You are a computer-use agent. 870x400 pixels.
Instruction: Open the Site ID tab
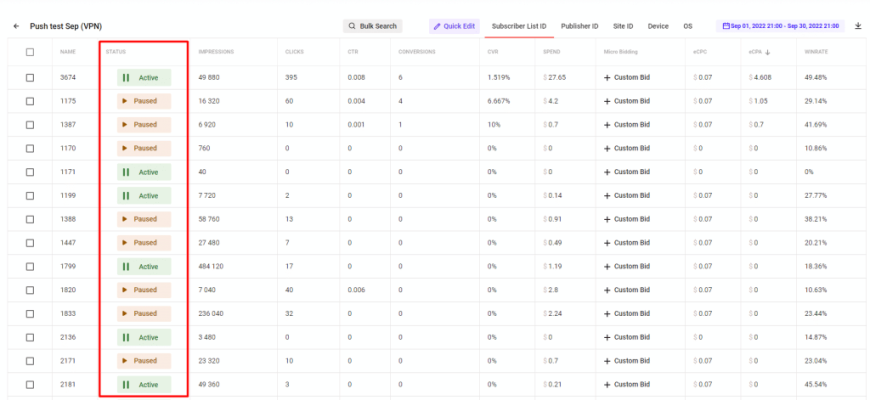[623, 26]
